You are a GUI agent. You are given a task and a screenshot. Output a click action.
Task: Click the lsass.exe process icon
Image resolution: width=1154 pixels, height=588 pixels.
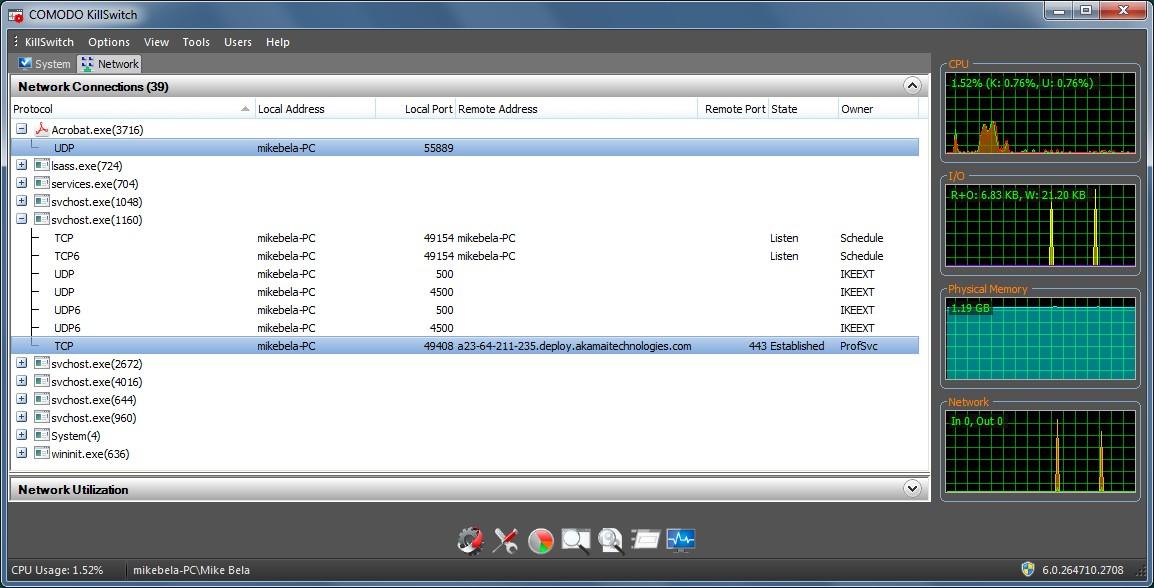click(x=42, y=166)
